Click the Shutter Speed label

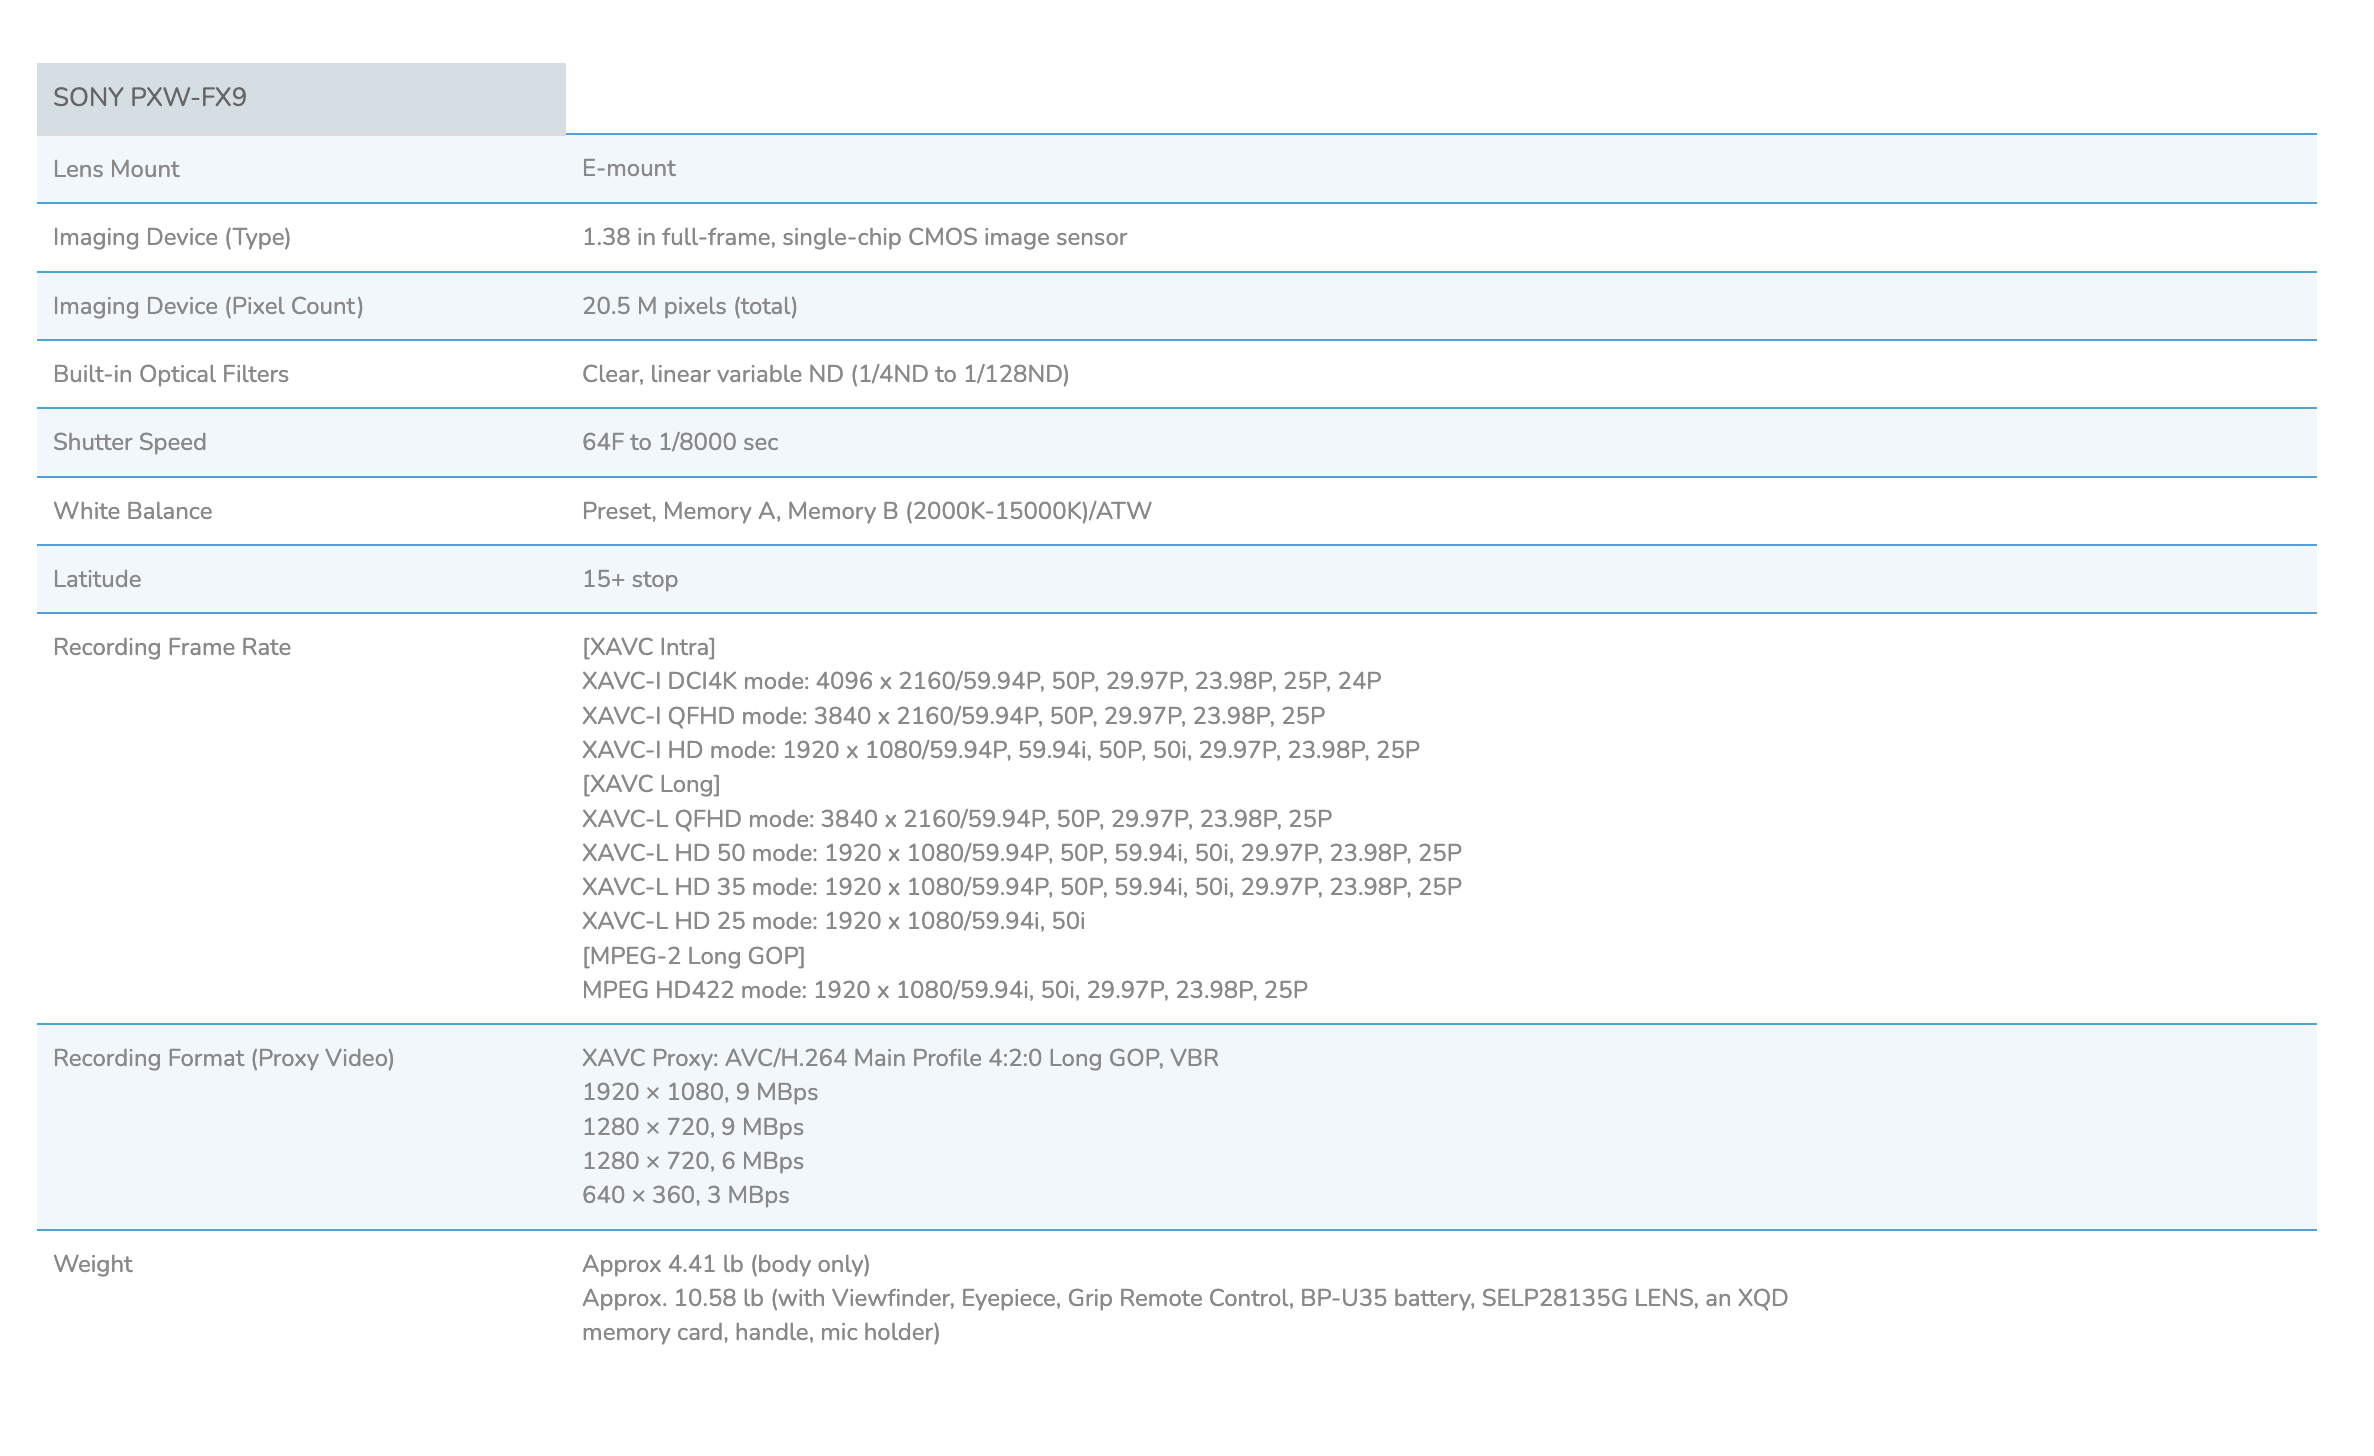tap(130, 442)
